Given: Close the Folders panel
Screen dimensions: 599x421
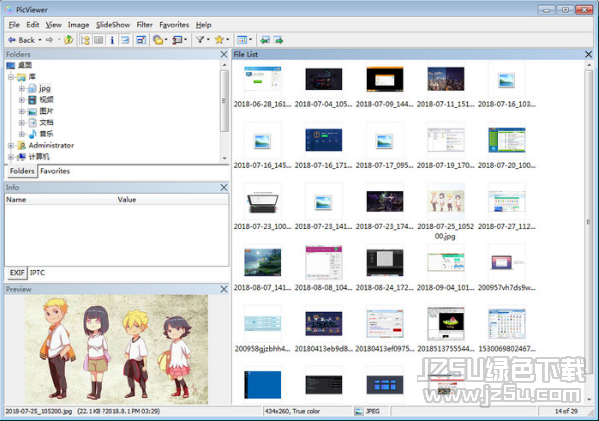Looking at the screenshot, I should point(224,54).
